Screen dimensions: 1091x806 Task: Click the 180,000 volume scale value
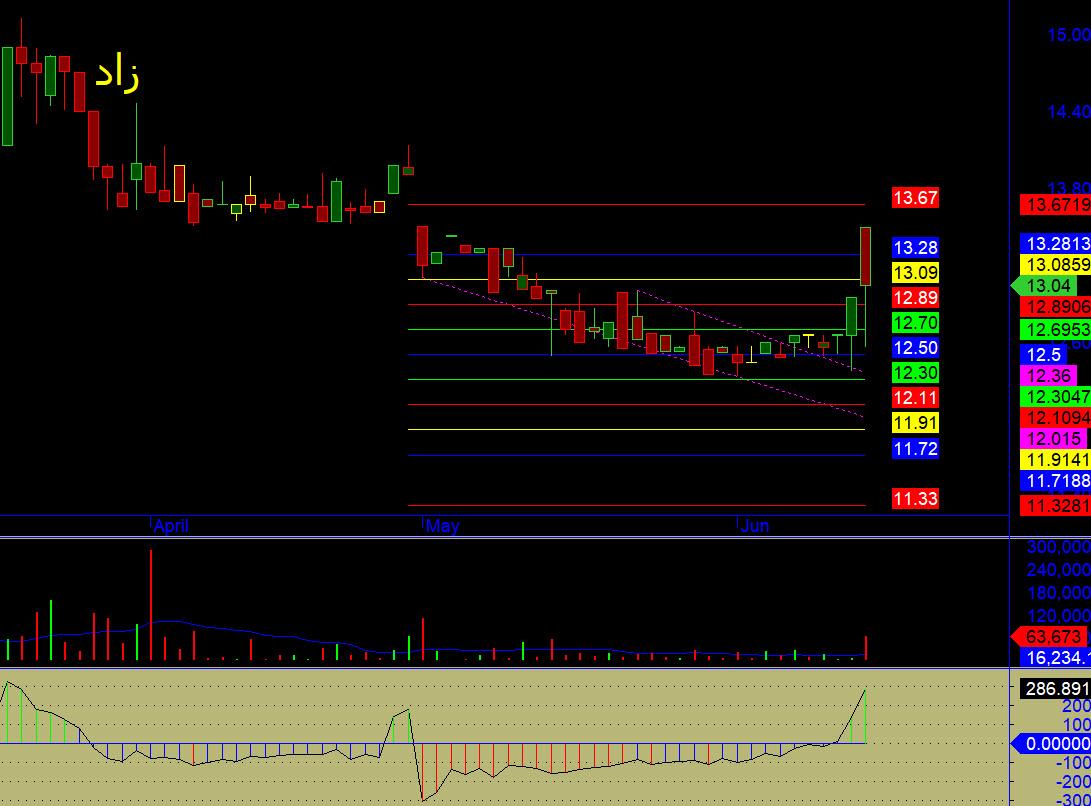point(1058,593)
